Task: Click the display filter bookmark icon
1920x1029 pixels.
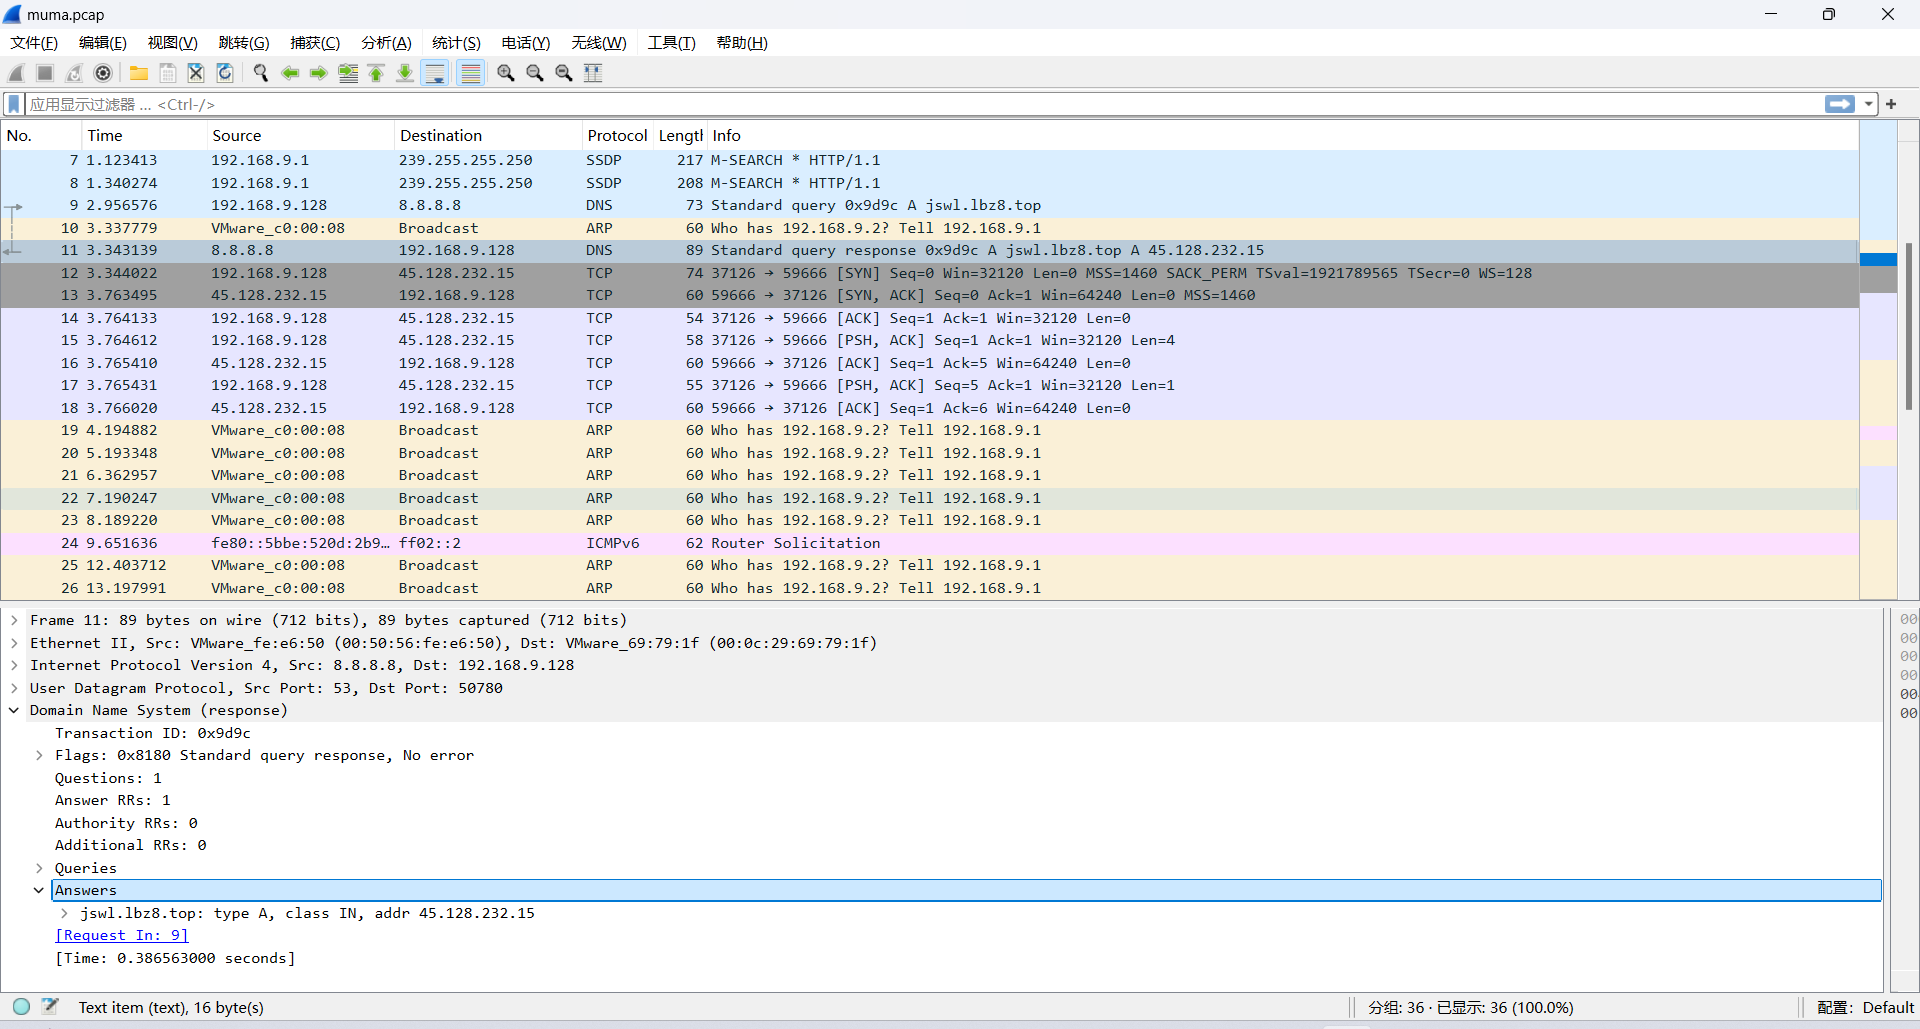Action: tap(14, 104)
